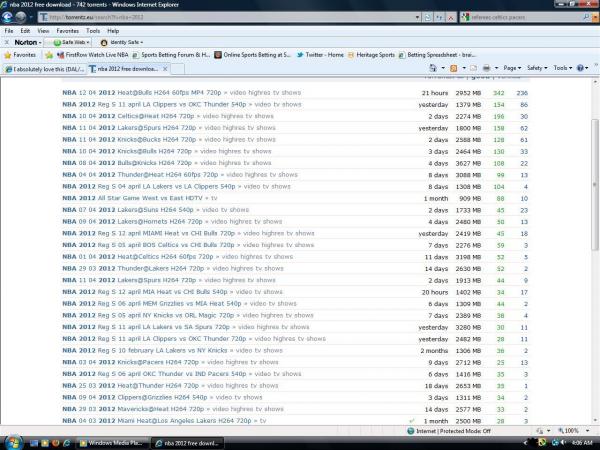Open the View menu
600x450 pixels.
click(x=38, y=31)
